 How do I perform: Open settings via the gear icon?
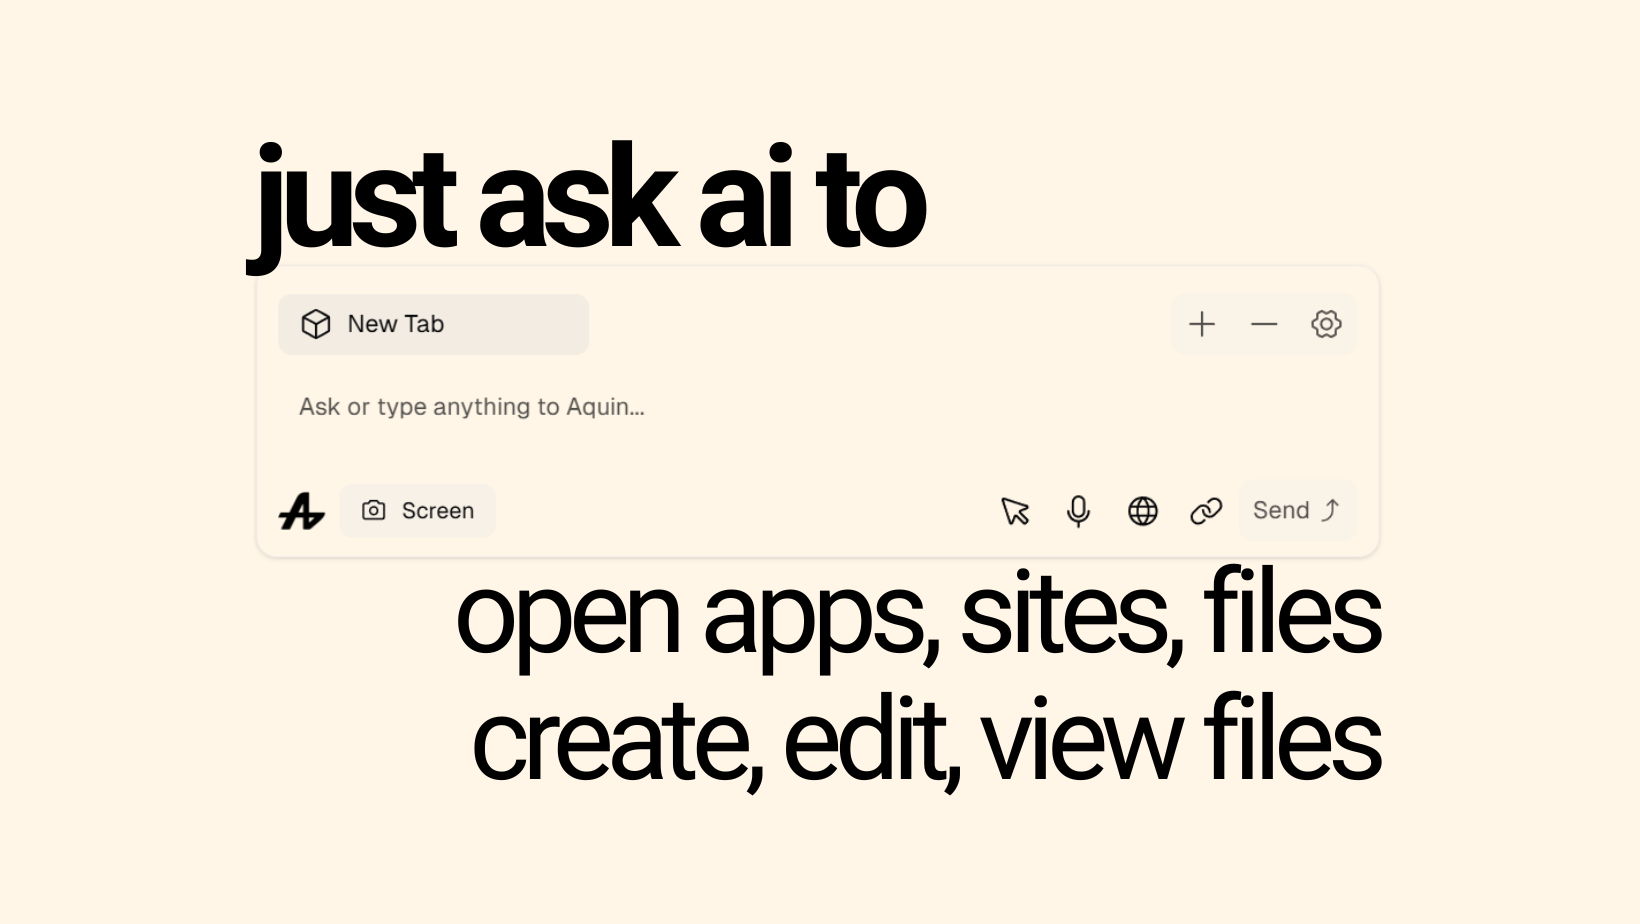[1326, 324]
